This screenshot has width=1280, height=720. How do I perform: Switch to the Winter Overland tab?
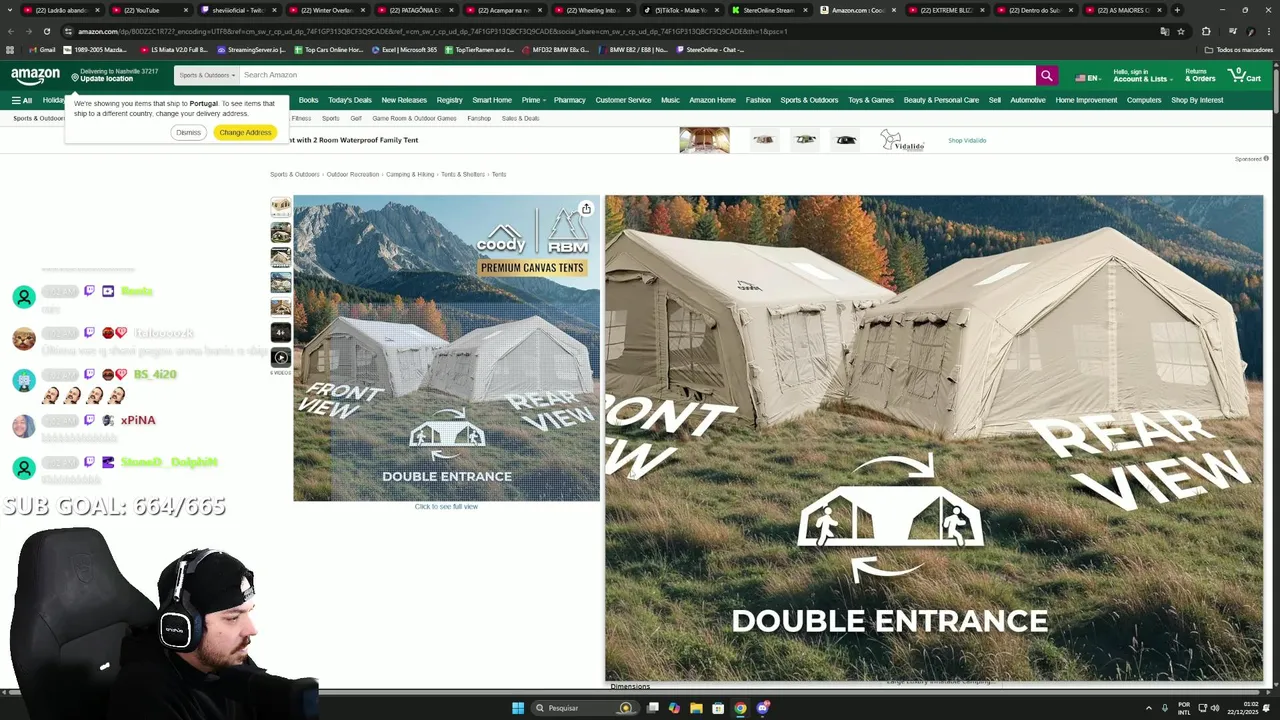coord(327,10)
